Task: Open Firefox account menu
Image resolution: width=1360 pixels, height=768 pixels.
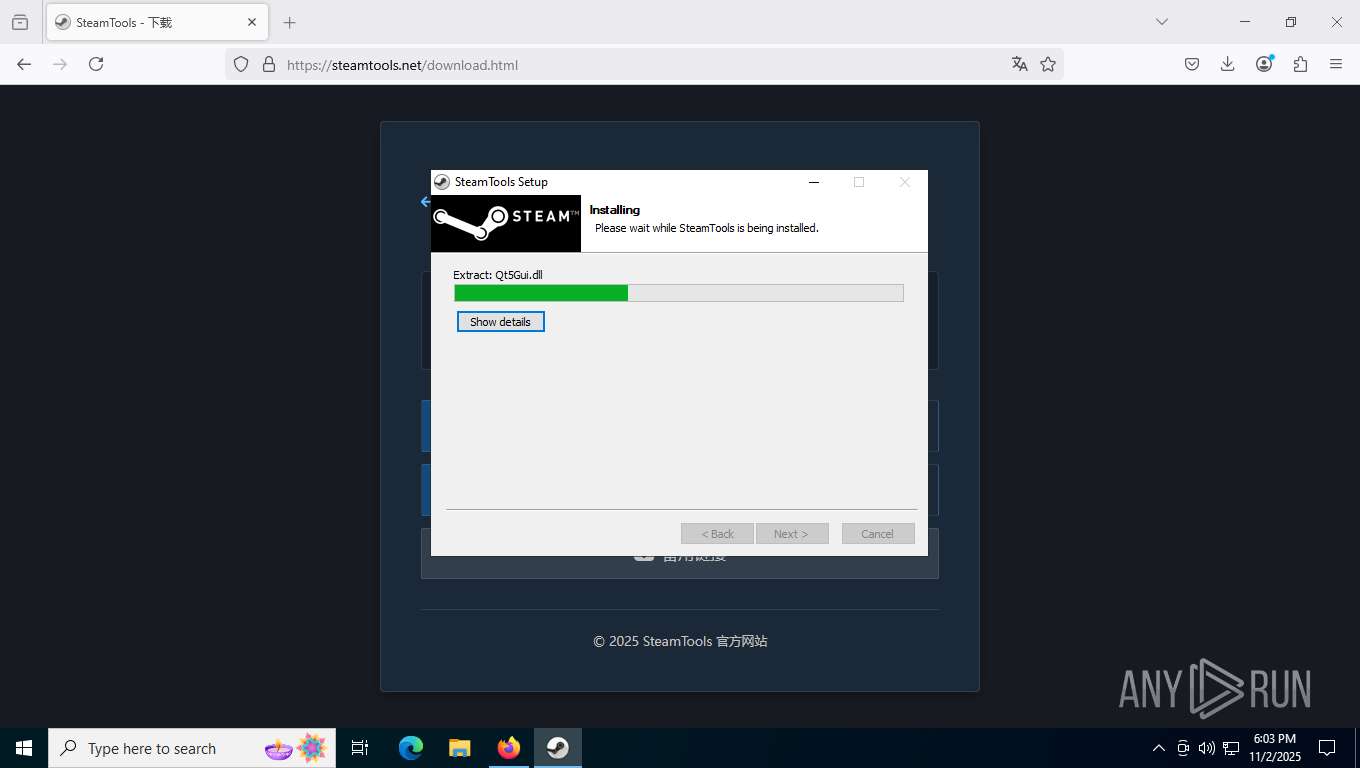Action: [x=1264, y=64]
